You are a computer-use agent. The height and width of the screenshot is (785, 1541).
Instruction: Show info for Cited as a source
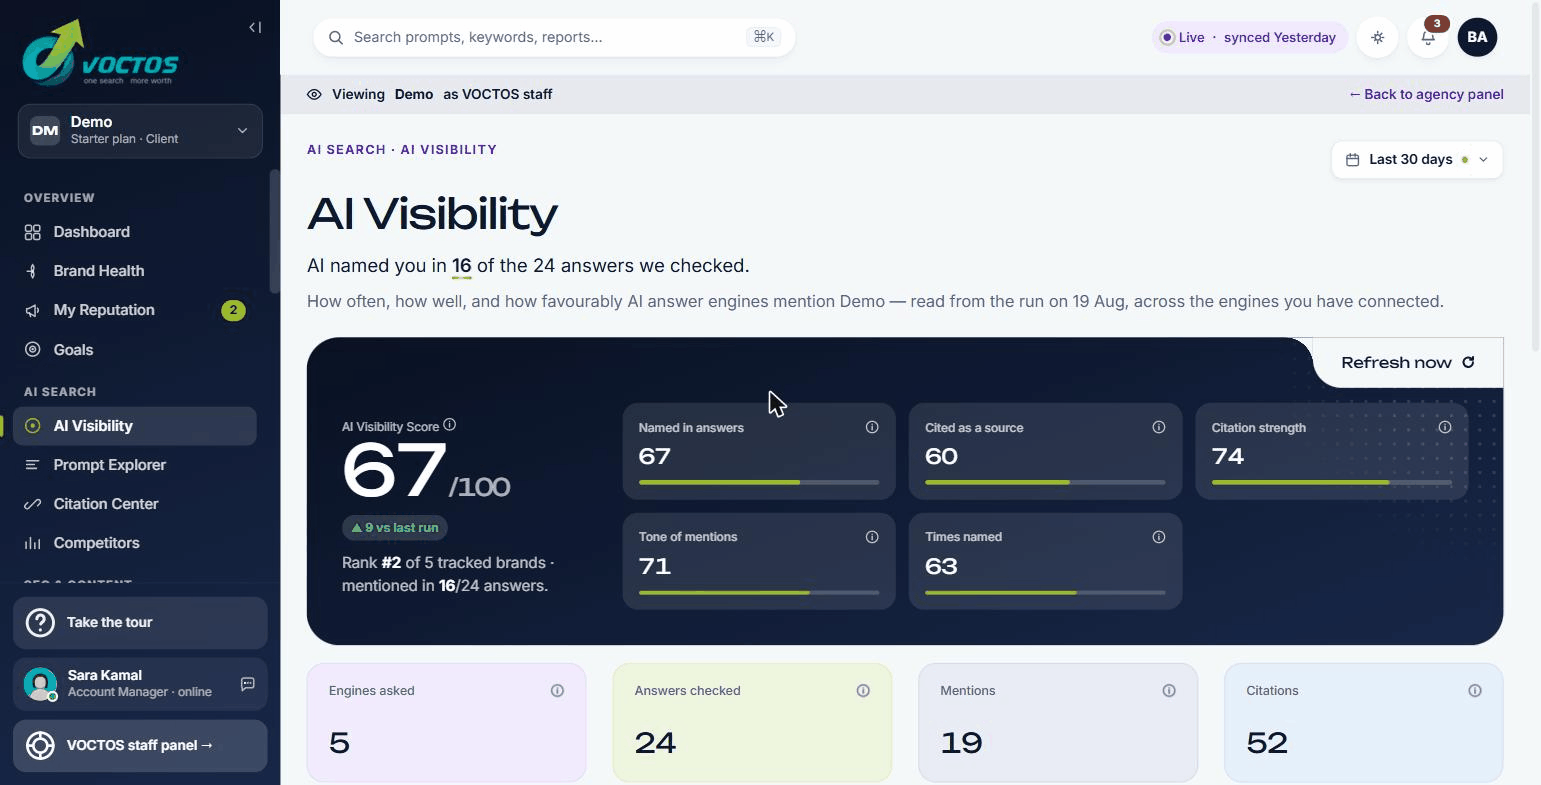tap(1159, 427)
